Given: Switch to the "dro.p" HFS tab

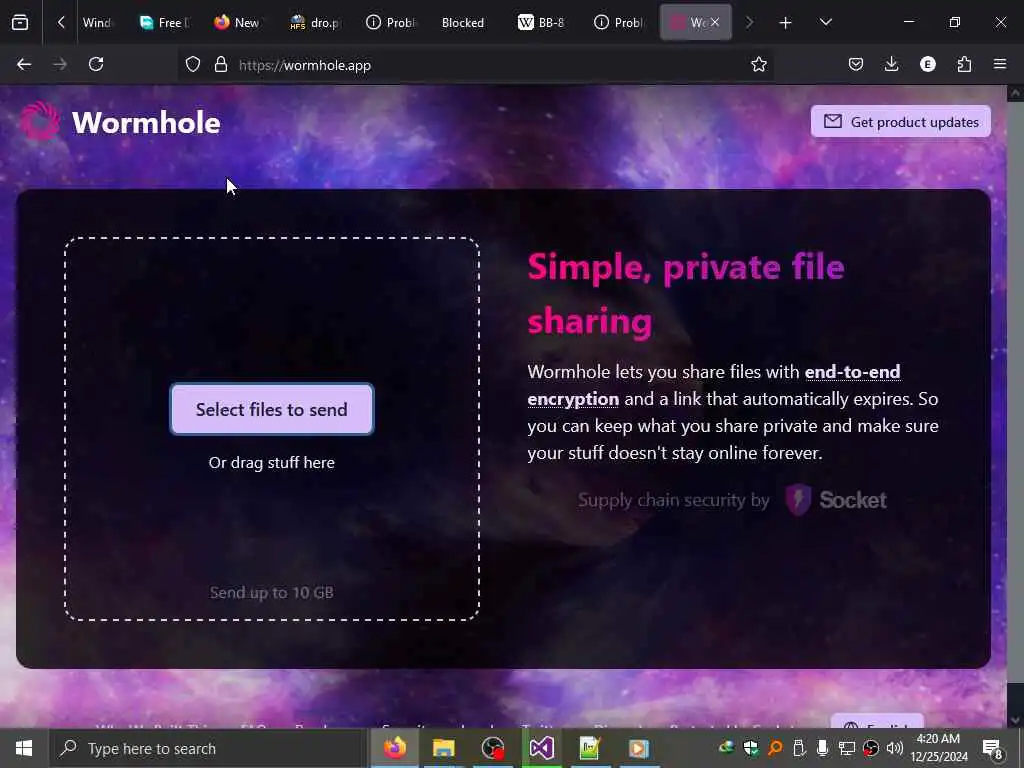Looking at the screenshot, I should tap(316, 23).
